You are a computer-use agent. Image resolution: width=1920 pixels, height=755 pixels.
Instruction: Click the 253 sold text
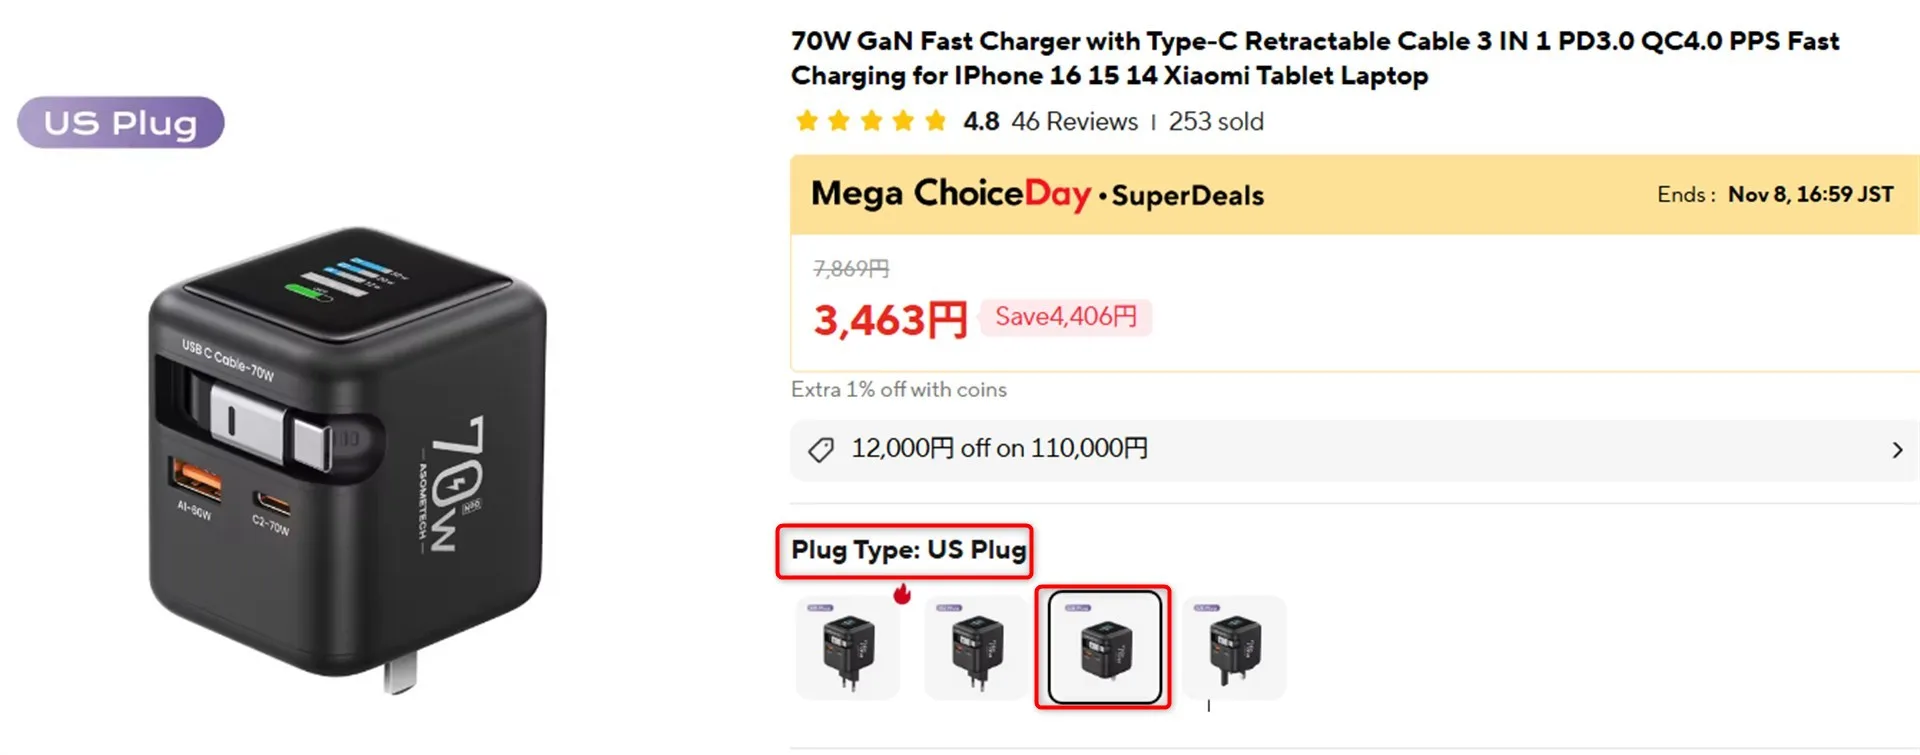click(1216, 122)
